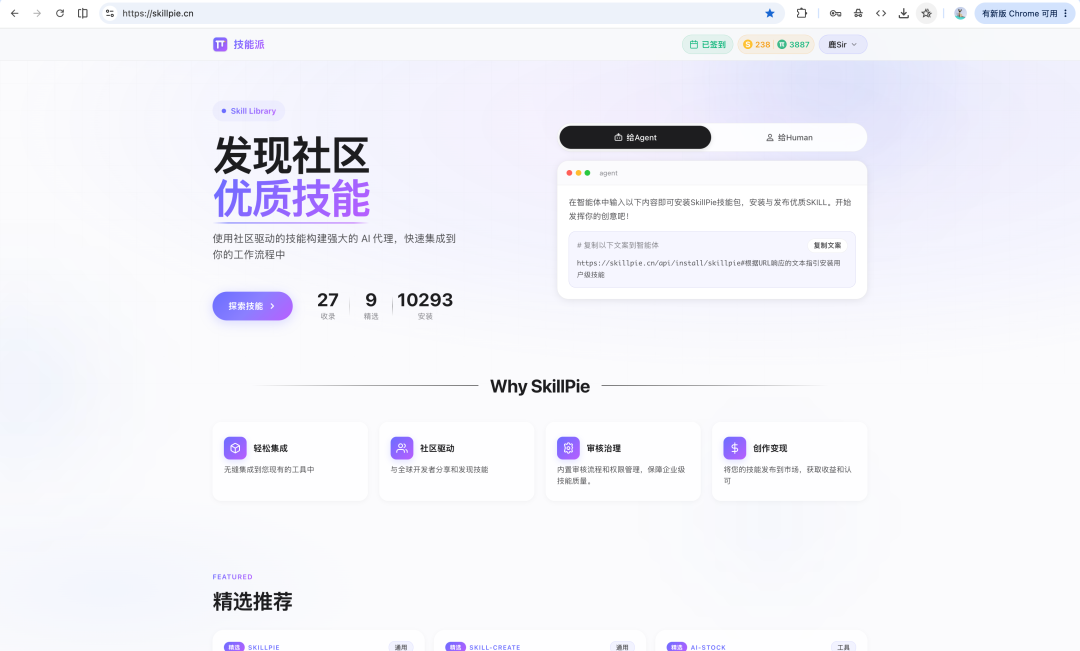Click the SKILL-CREATE card title

pyautogui.click(x=495, y=648)
